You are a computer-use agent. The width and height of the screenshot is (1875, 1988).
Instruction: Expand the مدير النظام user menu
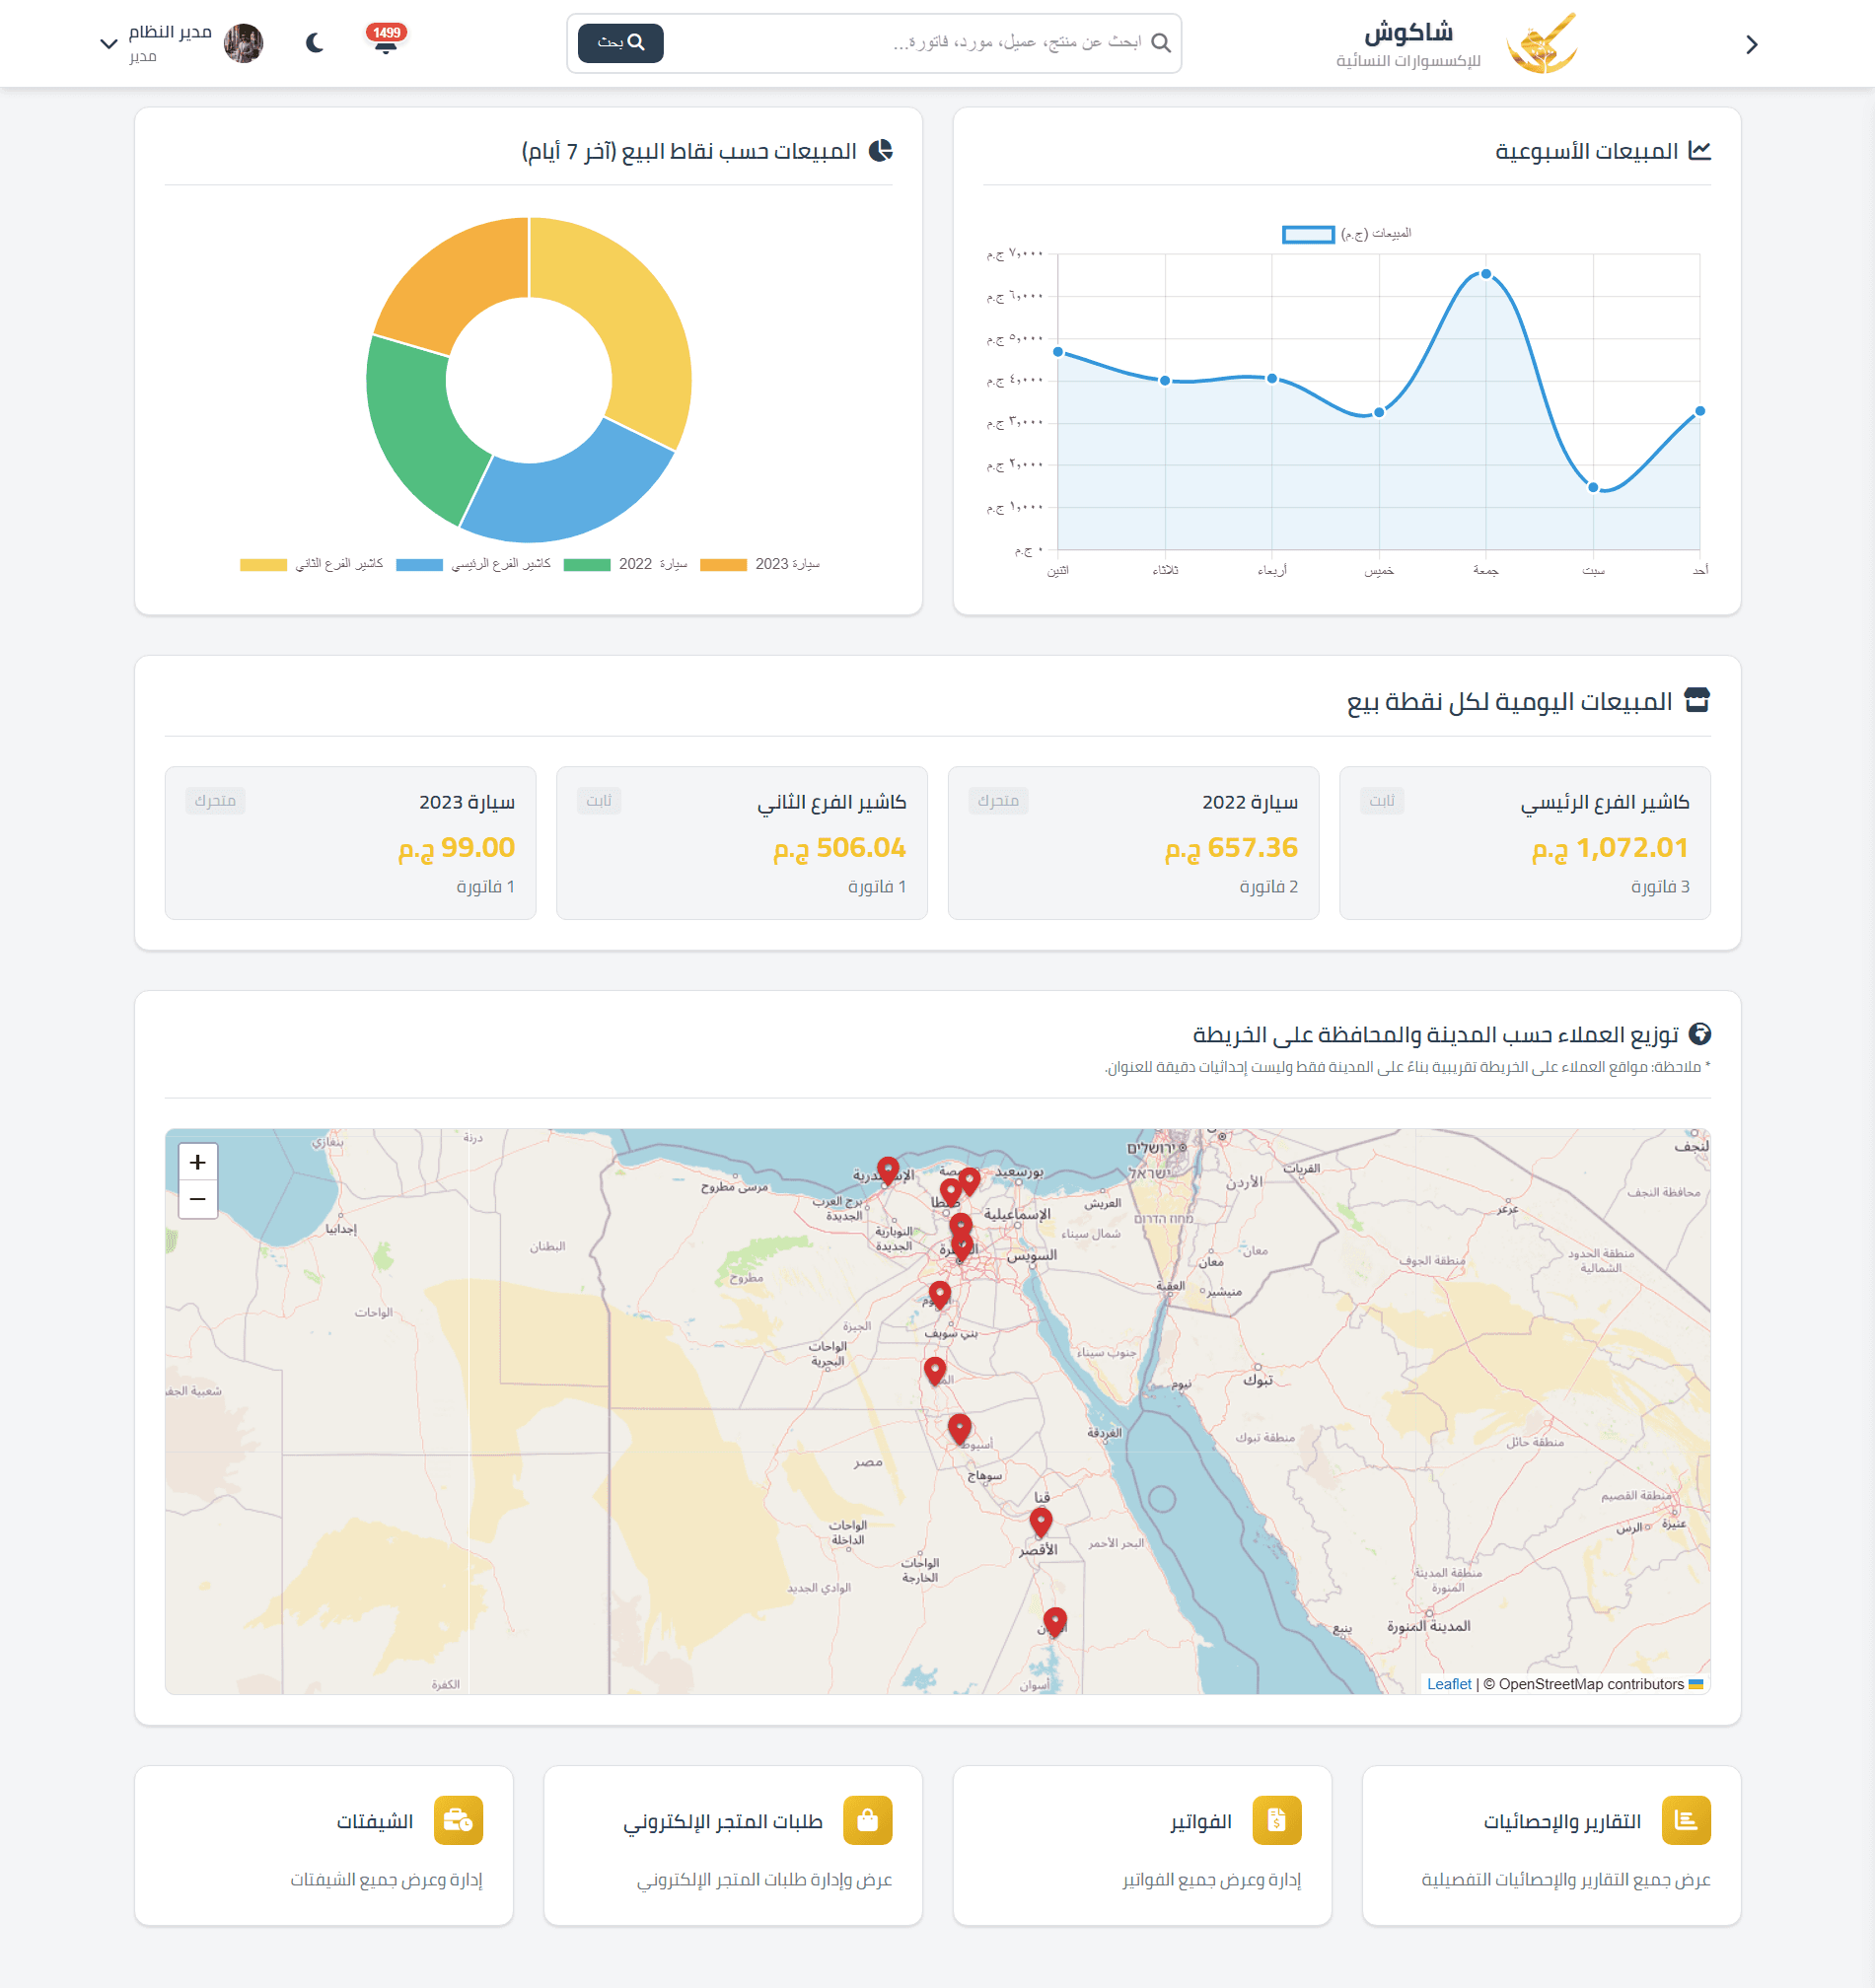tap(109, 44)
